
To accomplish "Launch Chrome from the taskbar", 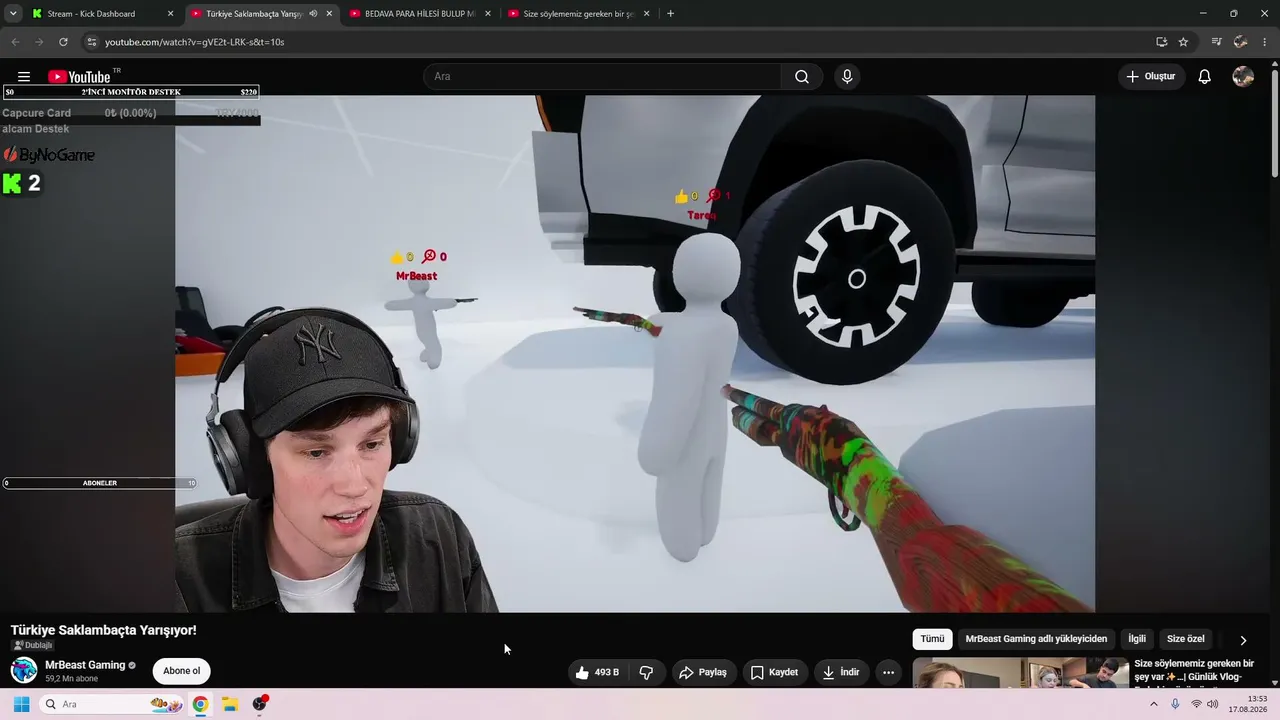I will tap(200, 704).
